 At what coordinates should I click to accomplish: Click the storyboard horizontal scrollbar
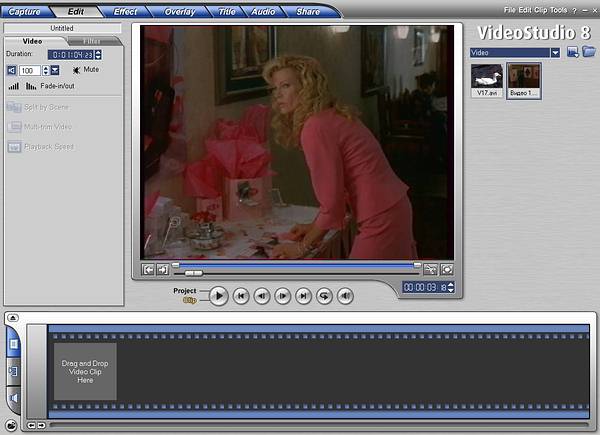click(319, 424)
